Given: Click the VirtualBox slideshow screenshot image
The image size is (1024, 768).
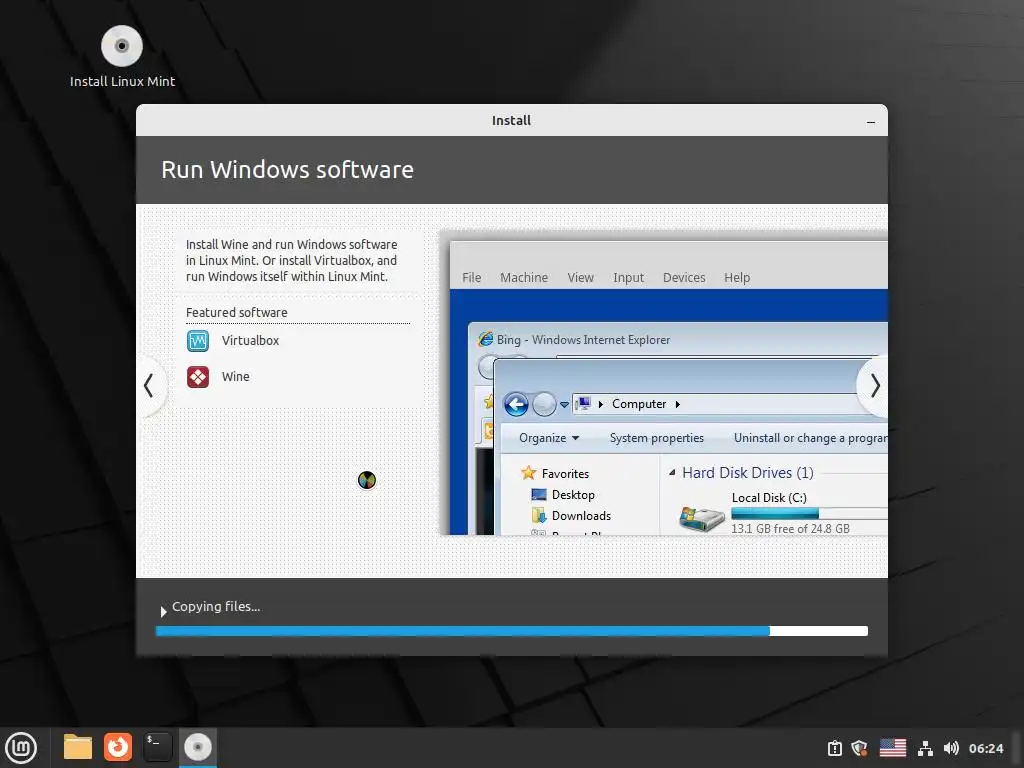Looking at the screenshot, I should tap(664, 383).
